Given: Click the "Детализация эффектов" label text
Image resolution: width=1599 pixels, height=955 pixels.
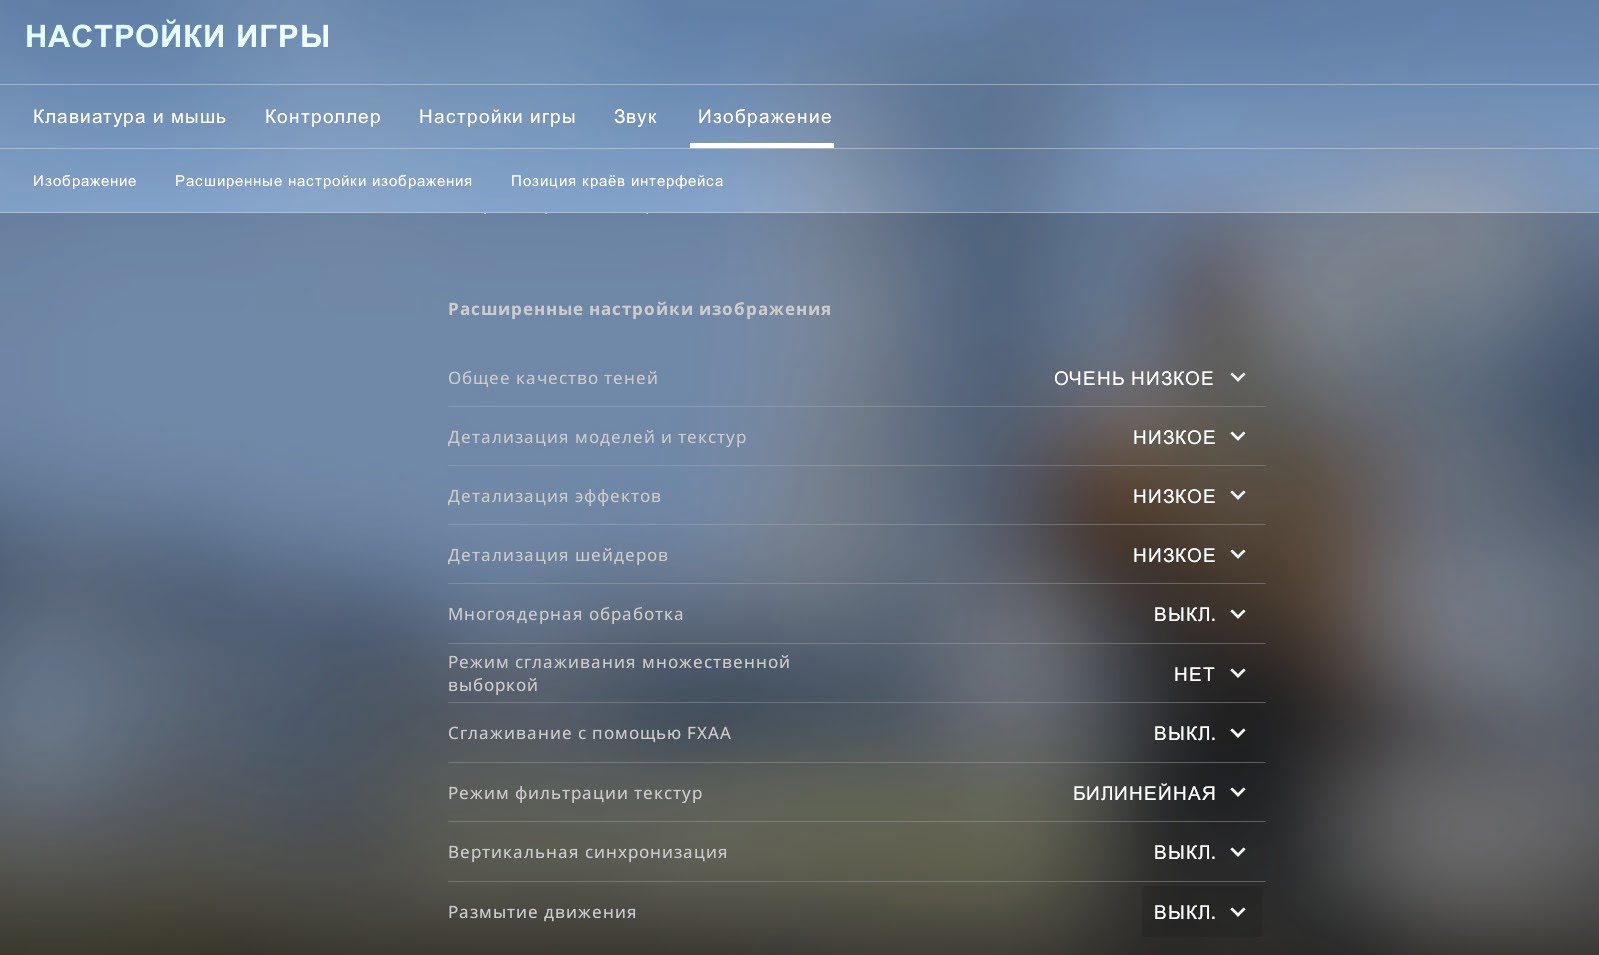Looking at the screenshot, I should coord(554,496).
